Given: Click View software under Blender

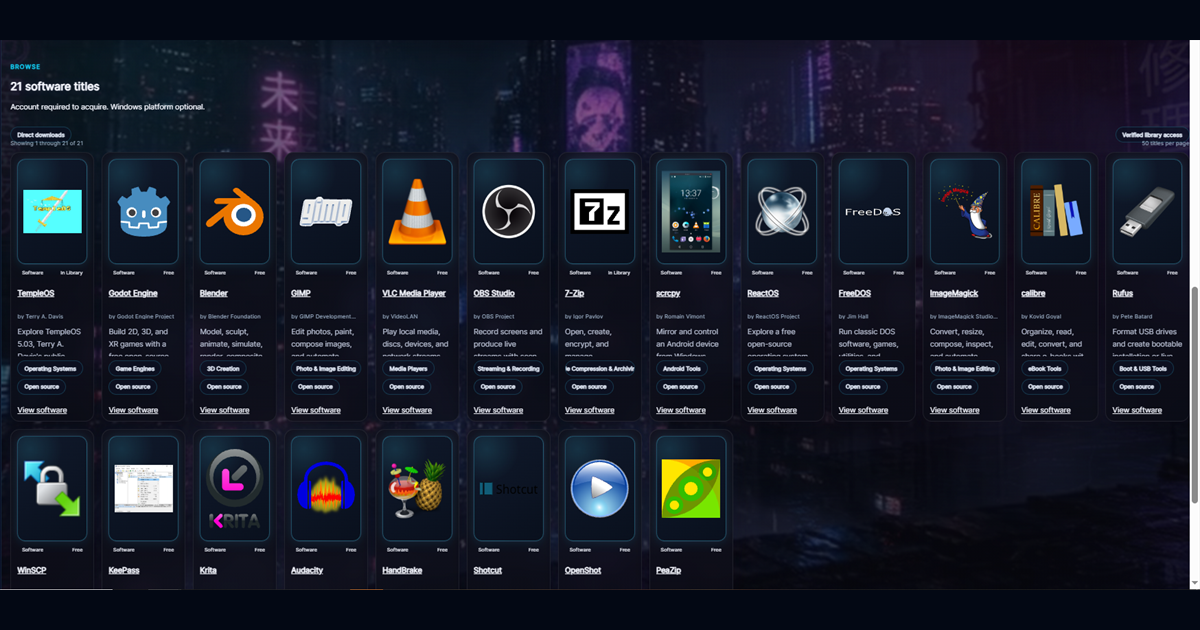Looking at the screenshot, I should click(x=225, y=410).
